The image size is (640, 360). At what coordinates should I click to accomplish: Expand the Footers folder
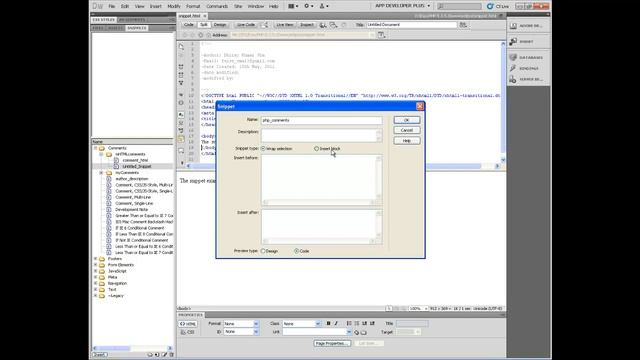pos(96,259)
